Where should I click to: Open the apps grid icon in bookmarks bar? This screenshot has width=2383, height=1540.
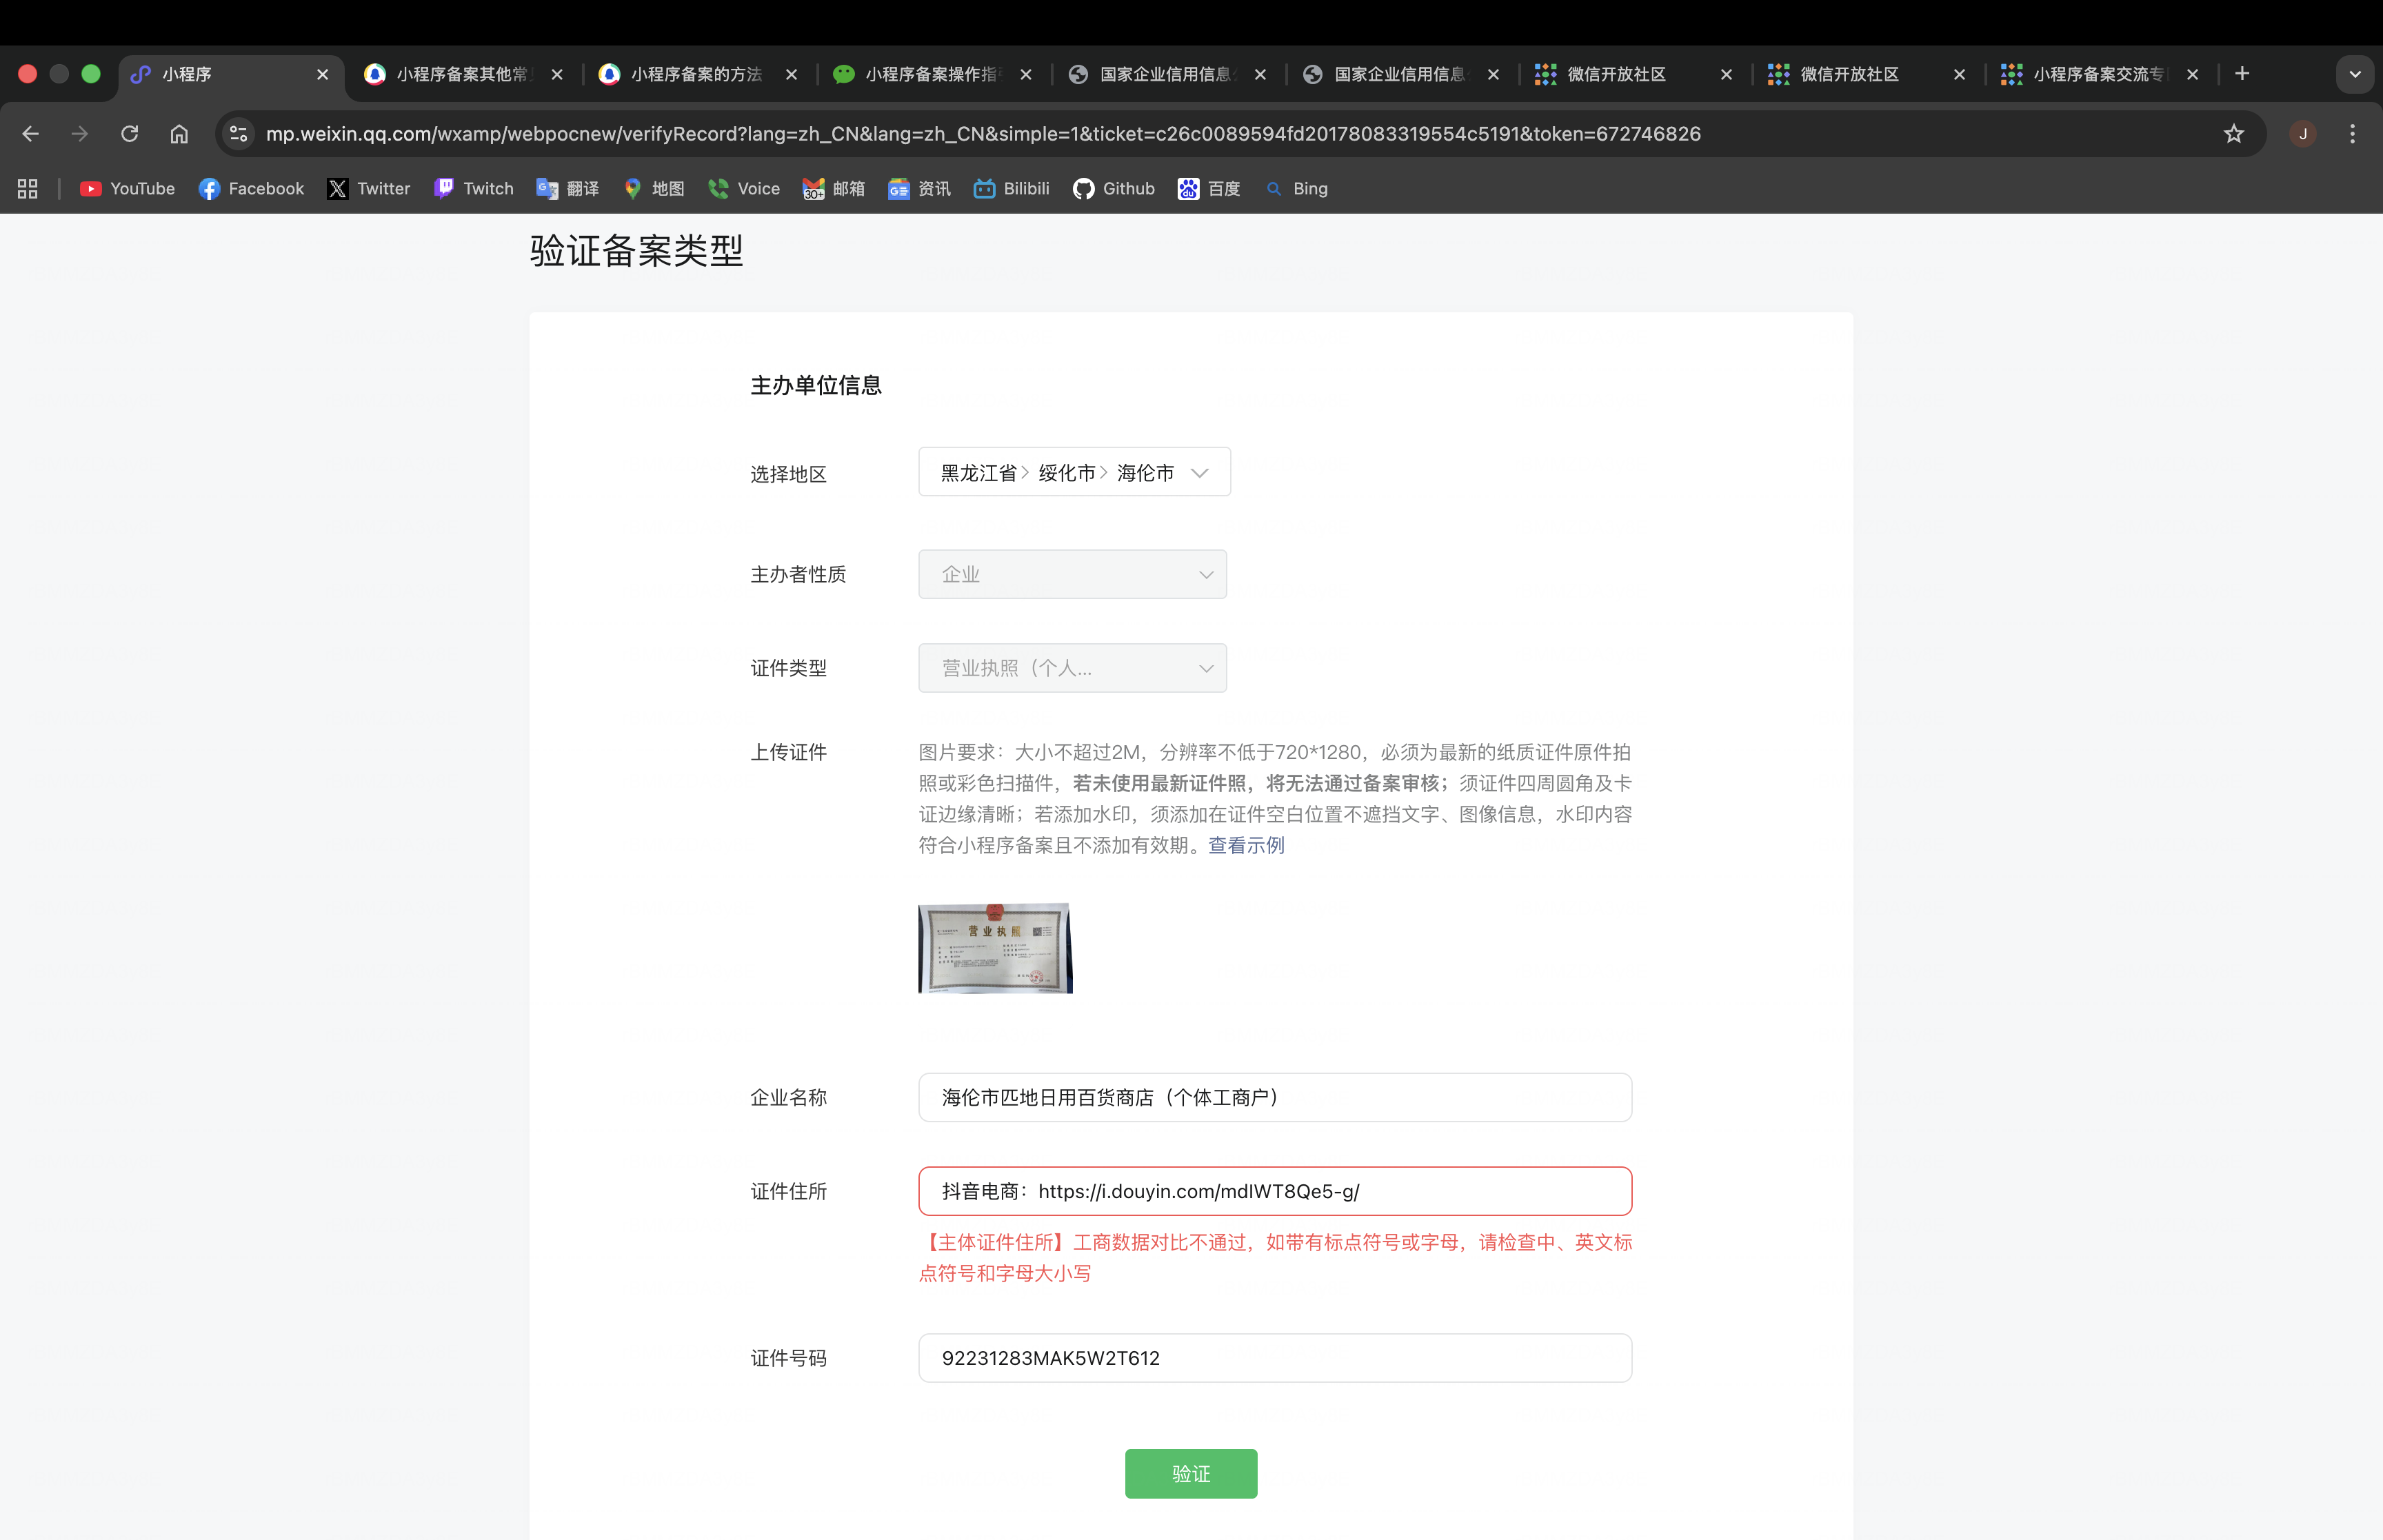coord(28,189)
